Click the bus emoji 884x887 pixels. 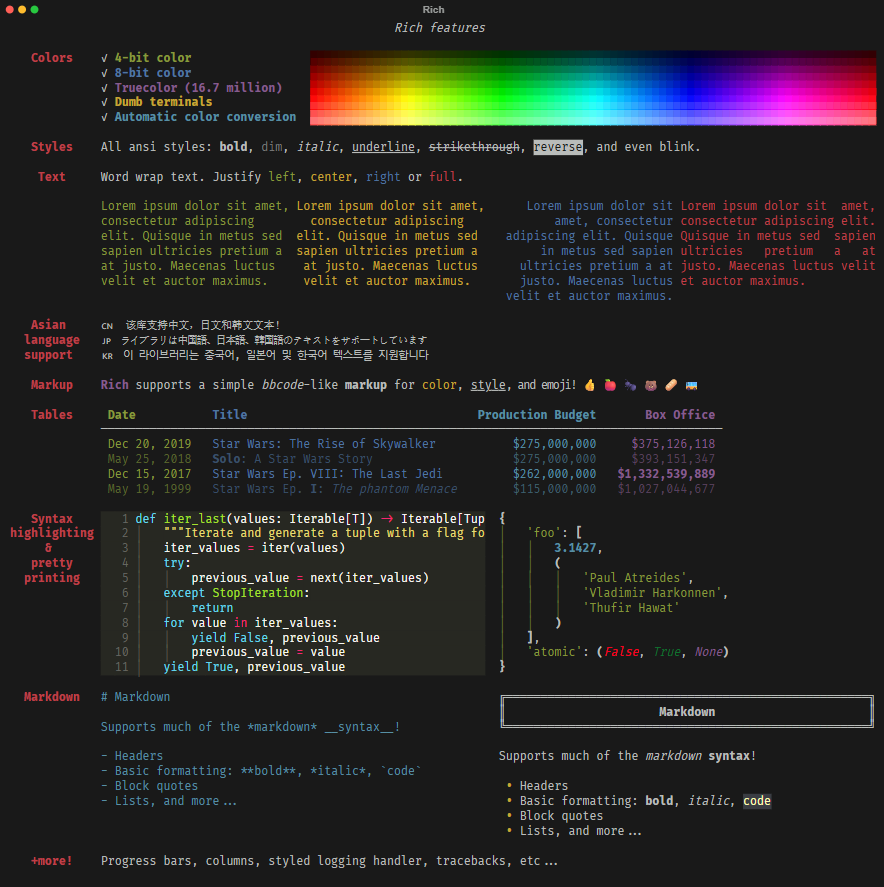(x=691, y=386)
